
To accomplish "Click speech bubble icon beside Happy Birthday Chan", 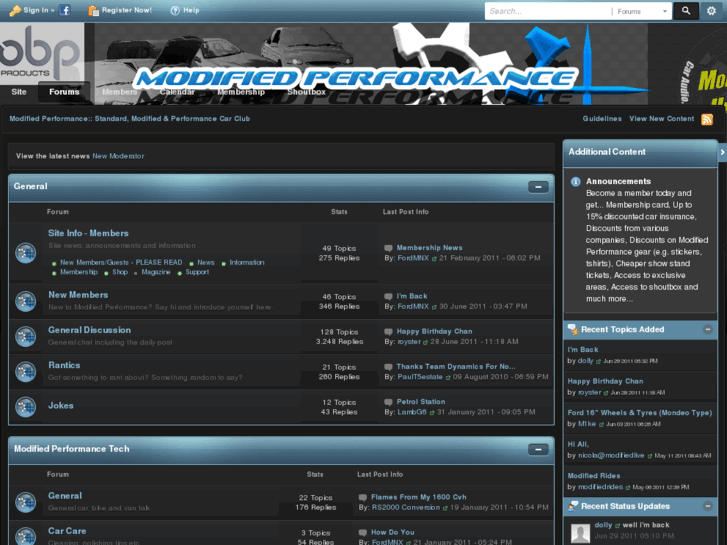I will tap(388, 332).
